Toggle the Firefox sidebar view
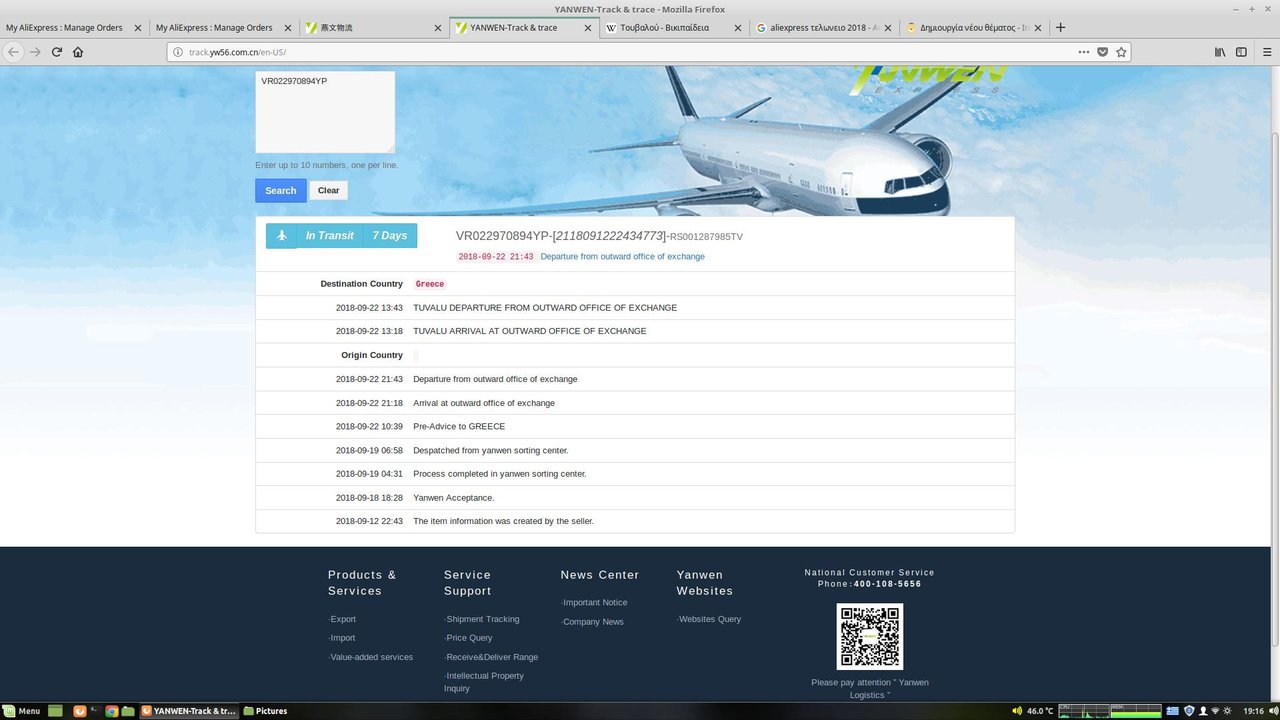This screenshot has width=1280, height=720. click(x=1241, y=52)
